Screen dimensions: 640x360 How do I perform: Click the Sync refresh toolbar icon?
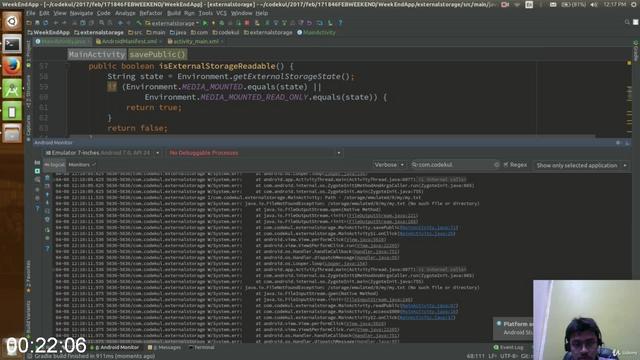pyautogui.click(x=46, y=23)
